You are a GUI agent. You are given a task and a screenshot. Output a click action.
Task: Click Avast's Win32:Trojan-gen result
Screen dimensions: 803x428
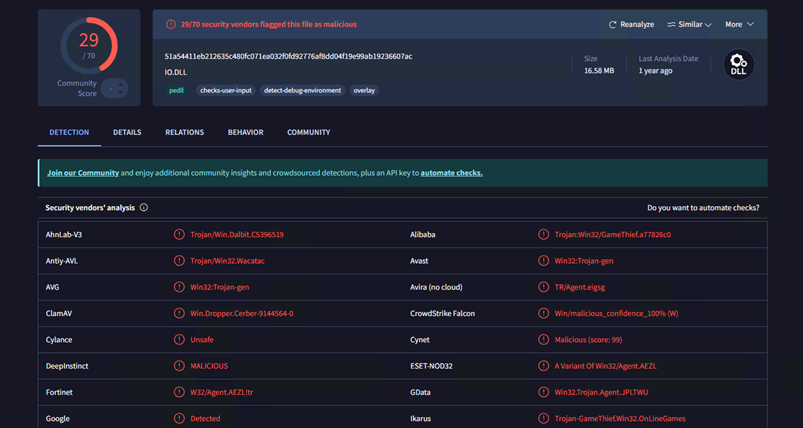(584, 261)
